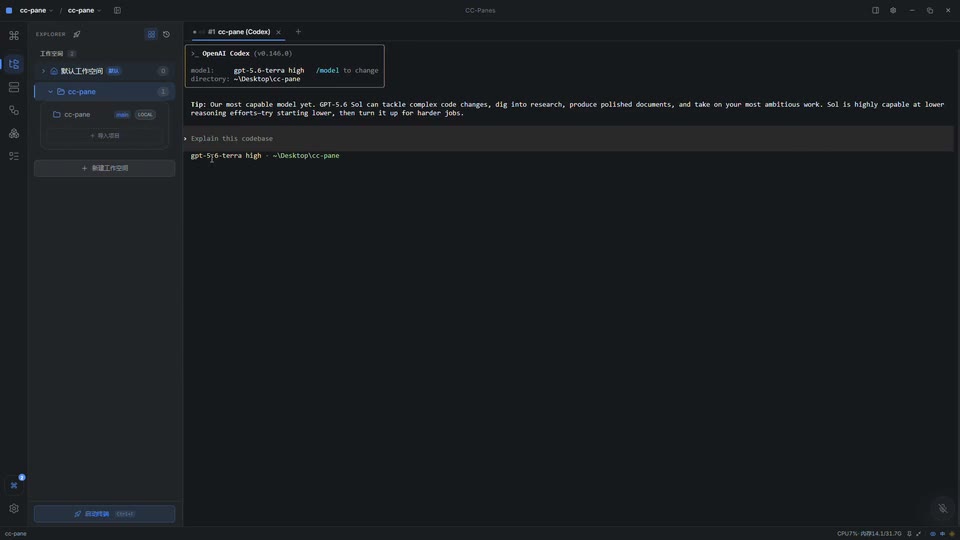960x540 pixels.
Task: Click the blue eye icon in the status bar
Action: click(932, 534)
